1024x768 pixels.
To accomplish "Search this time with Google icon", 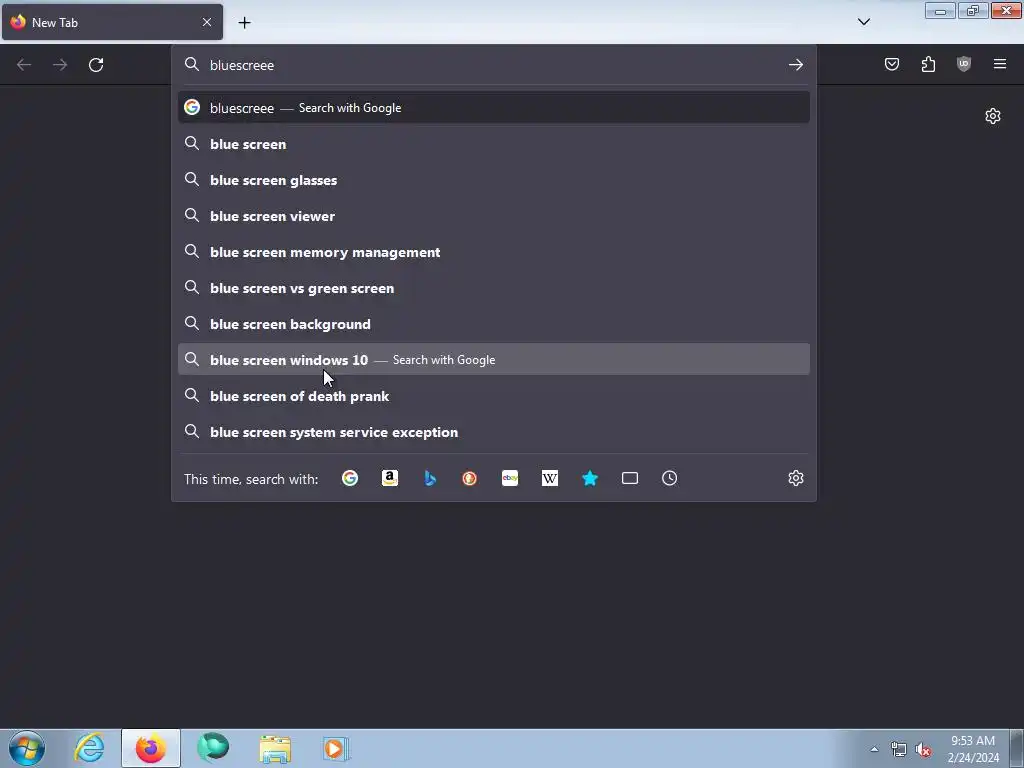I will pos(350,479).
